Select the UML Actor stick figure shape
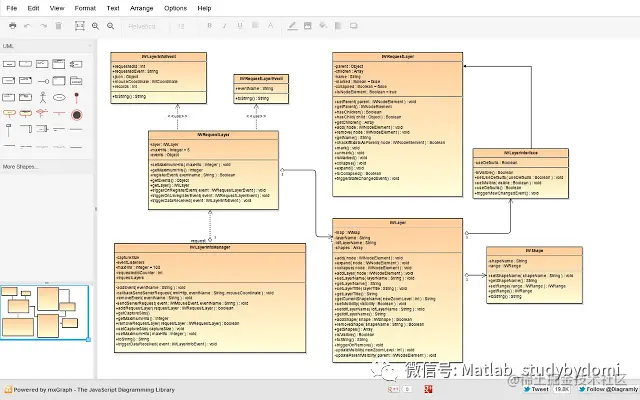 click(42, 97)
